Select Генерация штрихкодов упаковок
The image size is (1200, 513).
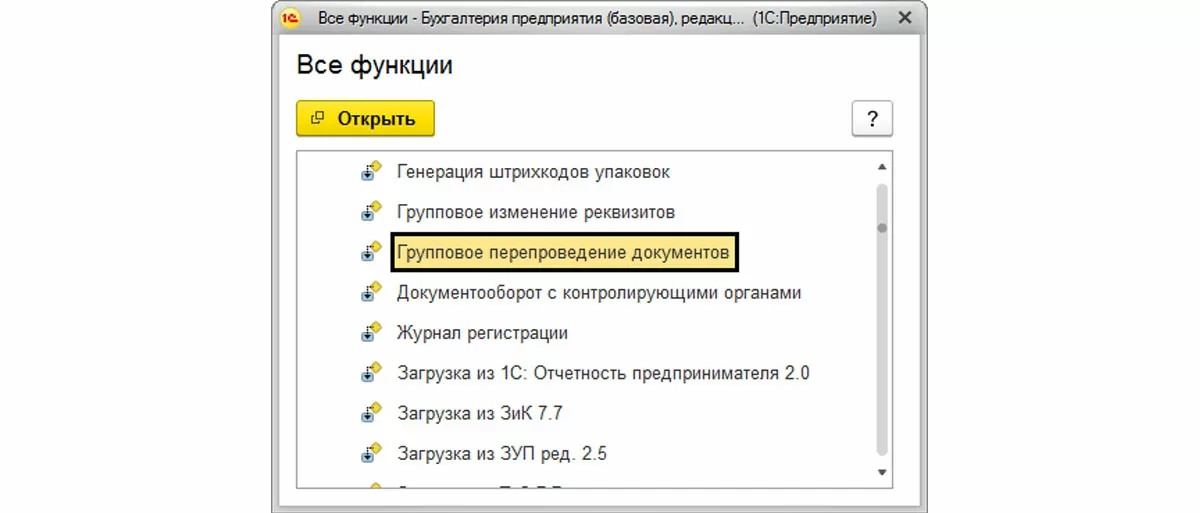pos(533,172)
